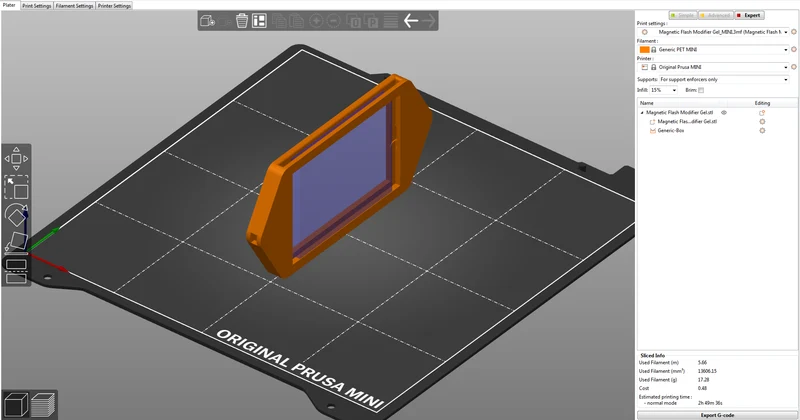800x420 pixels.
Task: Click the Undo left arrow
Action: coord(411,21)
